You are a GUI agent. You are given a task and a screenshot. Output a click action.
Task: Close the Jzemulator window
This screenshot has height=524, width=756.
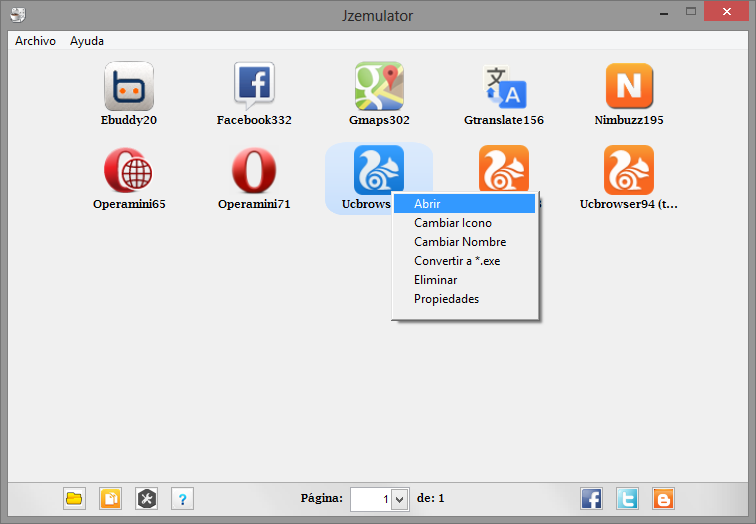[x=727, y=12]
